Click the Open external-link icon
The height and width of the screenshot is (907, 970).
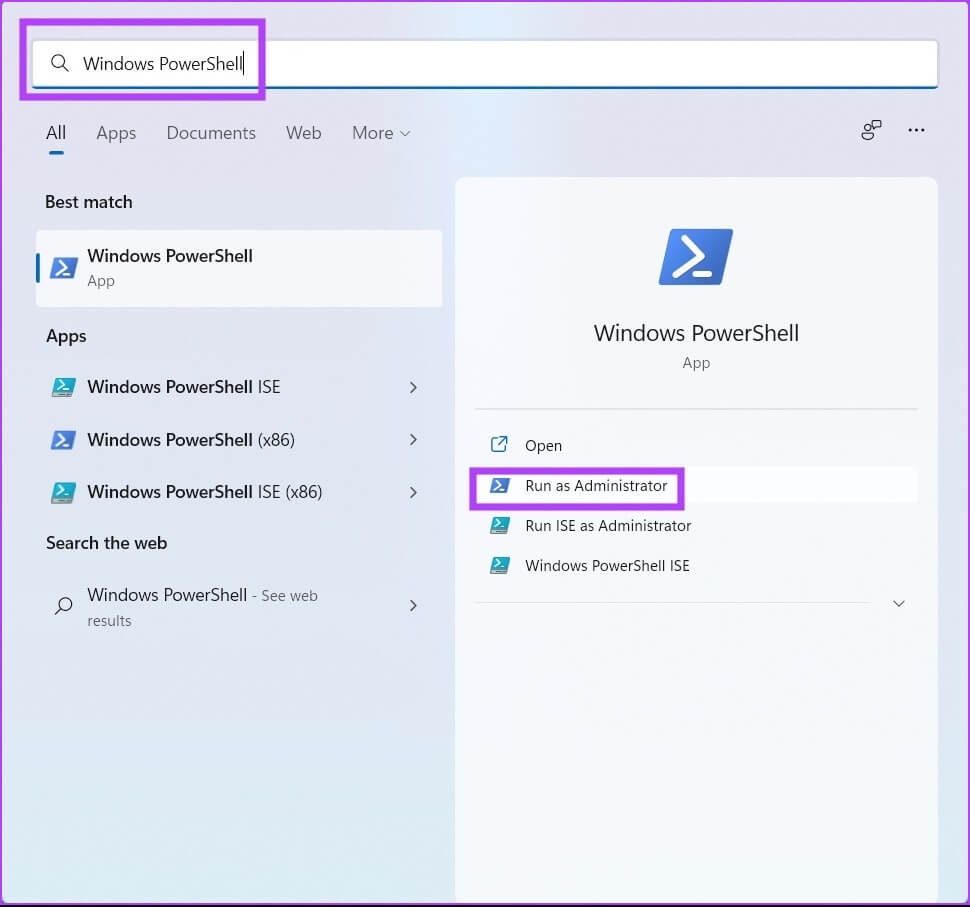[x=499, y=444]
